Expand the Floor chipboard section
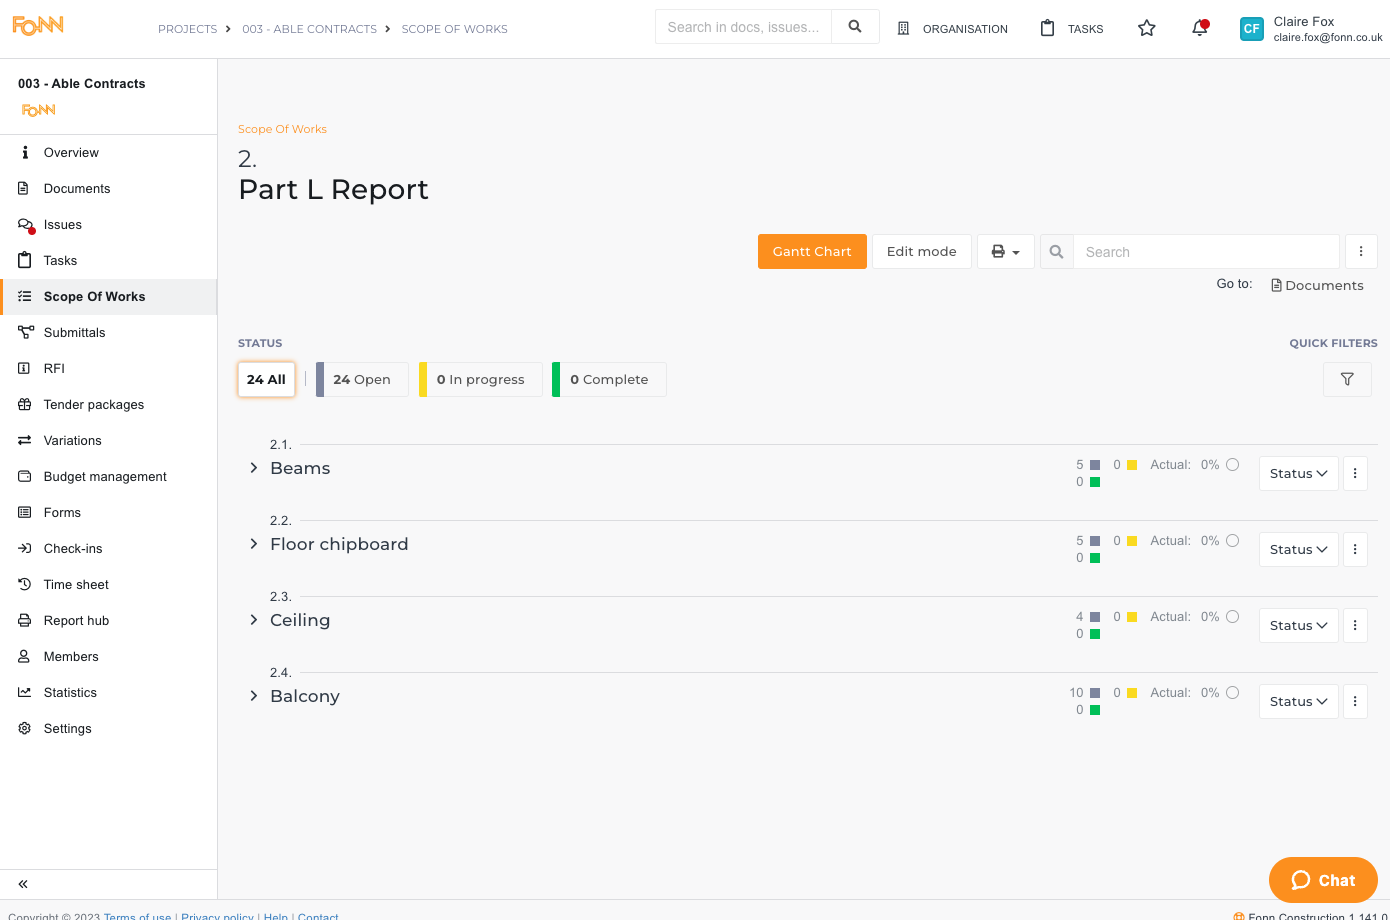 [254, 544]
